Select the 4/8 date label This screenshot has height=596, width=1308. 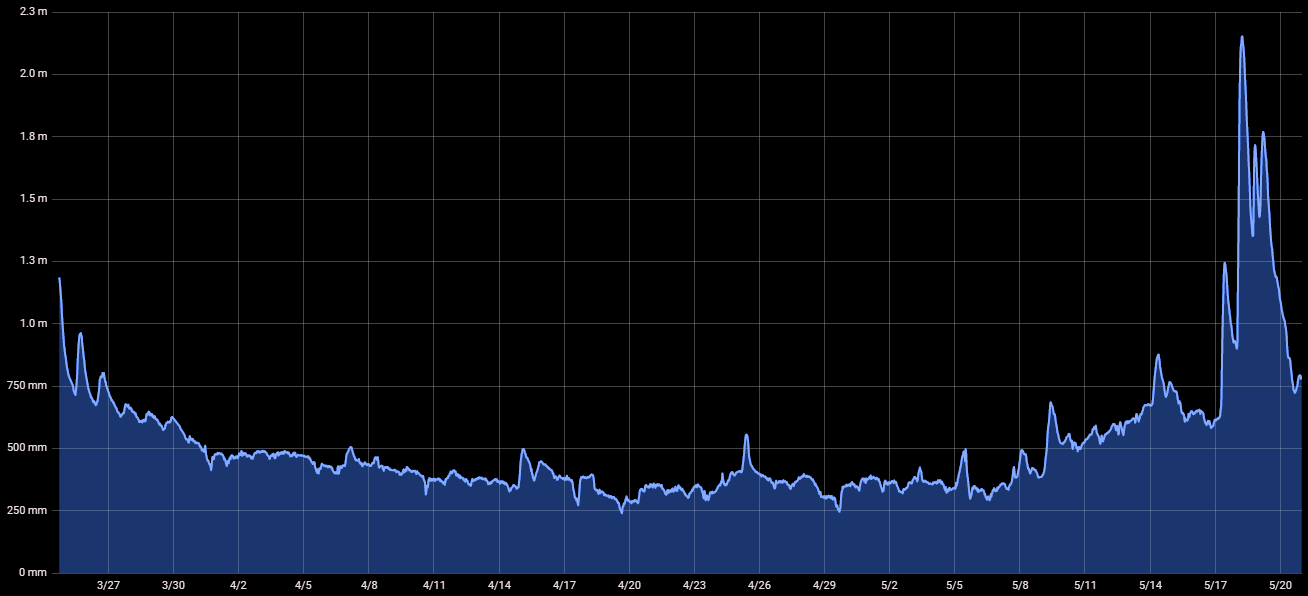(x=368, y=585)
